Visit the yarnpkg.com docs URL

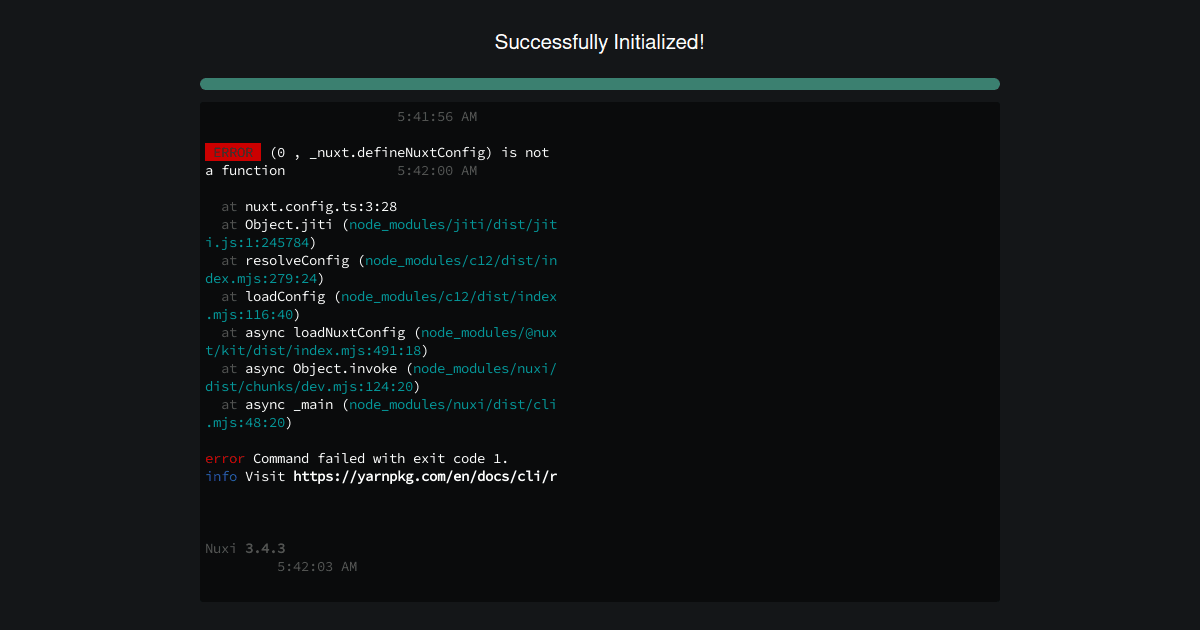coord(425,476)
